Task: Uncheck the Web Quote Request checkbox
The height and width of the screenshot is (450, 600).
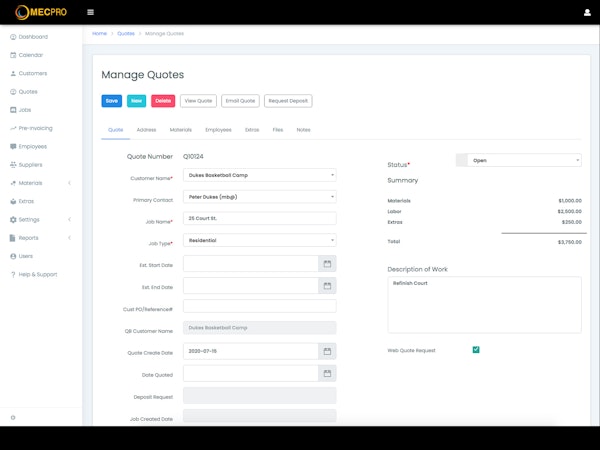Action: pyautogui.click(x=476, y=350)
